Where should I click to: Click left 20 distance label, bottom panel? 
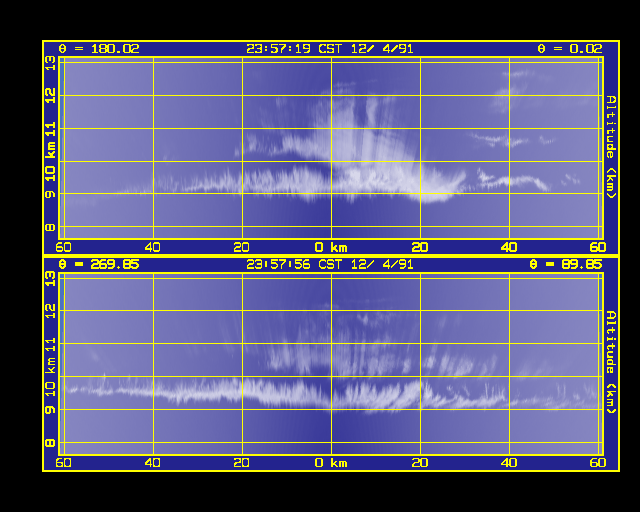point(242,463)
